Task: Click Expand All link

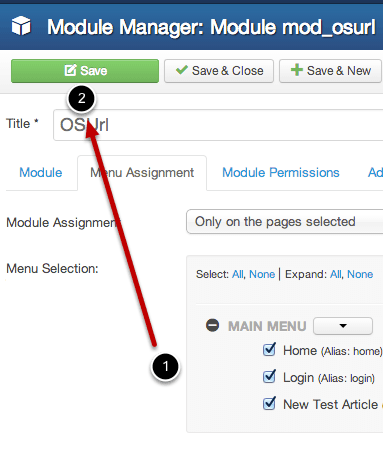Action: click(336, 274)
